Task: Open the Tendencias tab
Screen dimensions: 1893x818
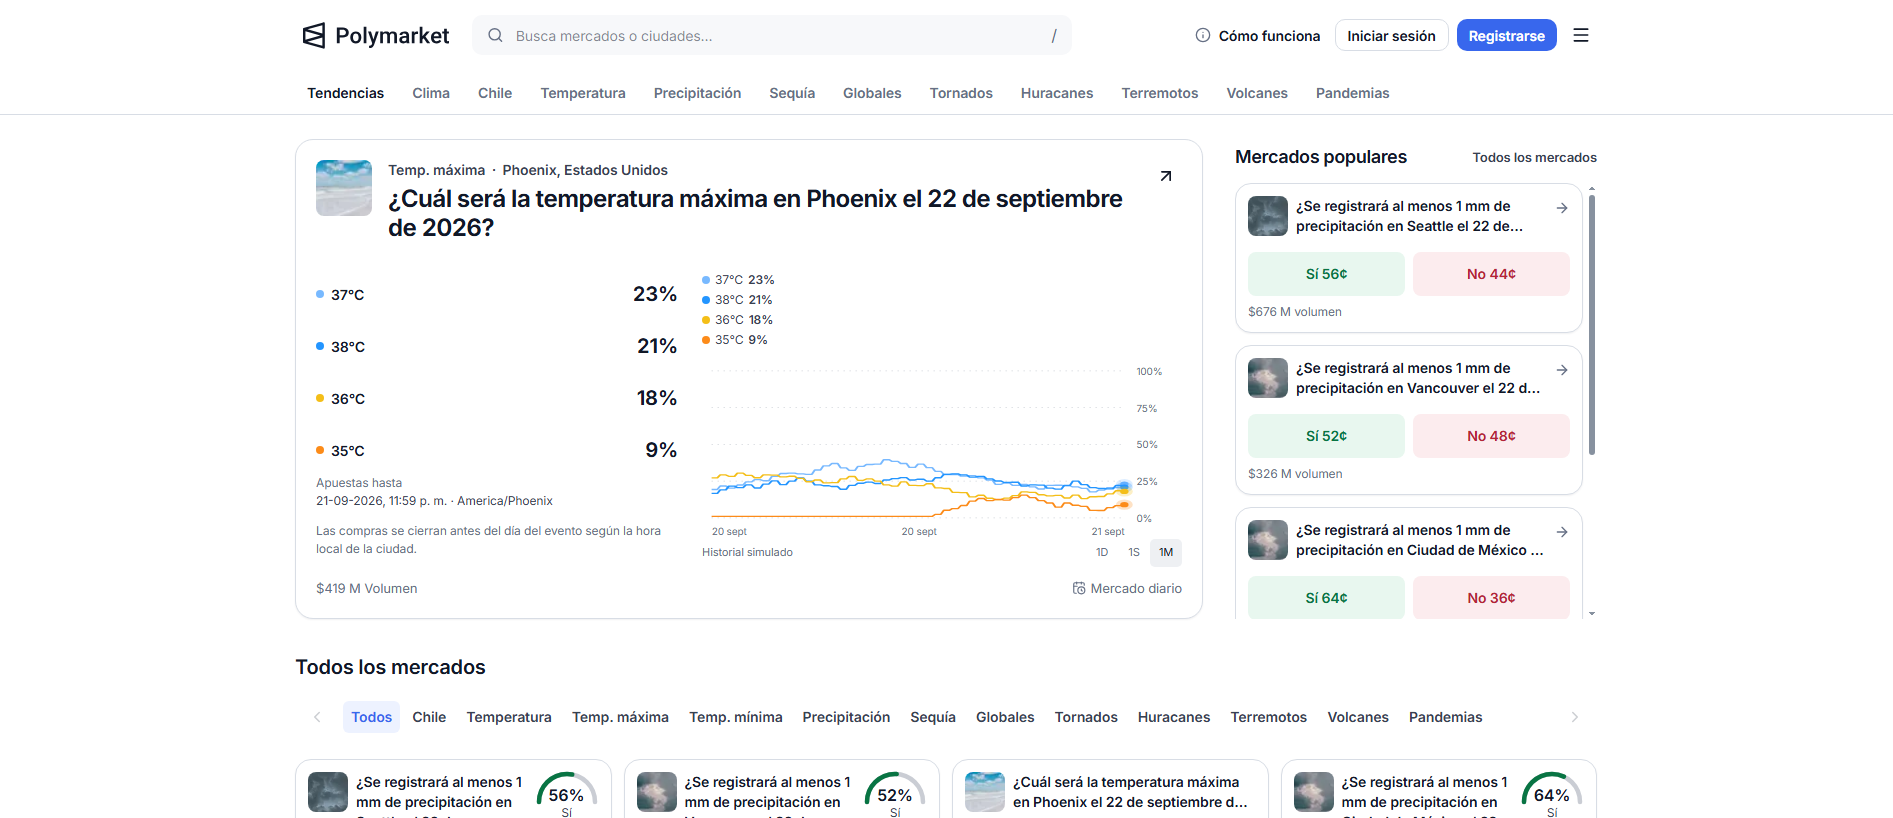Action: pyautogui.click(x=345, y=93)
